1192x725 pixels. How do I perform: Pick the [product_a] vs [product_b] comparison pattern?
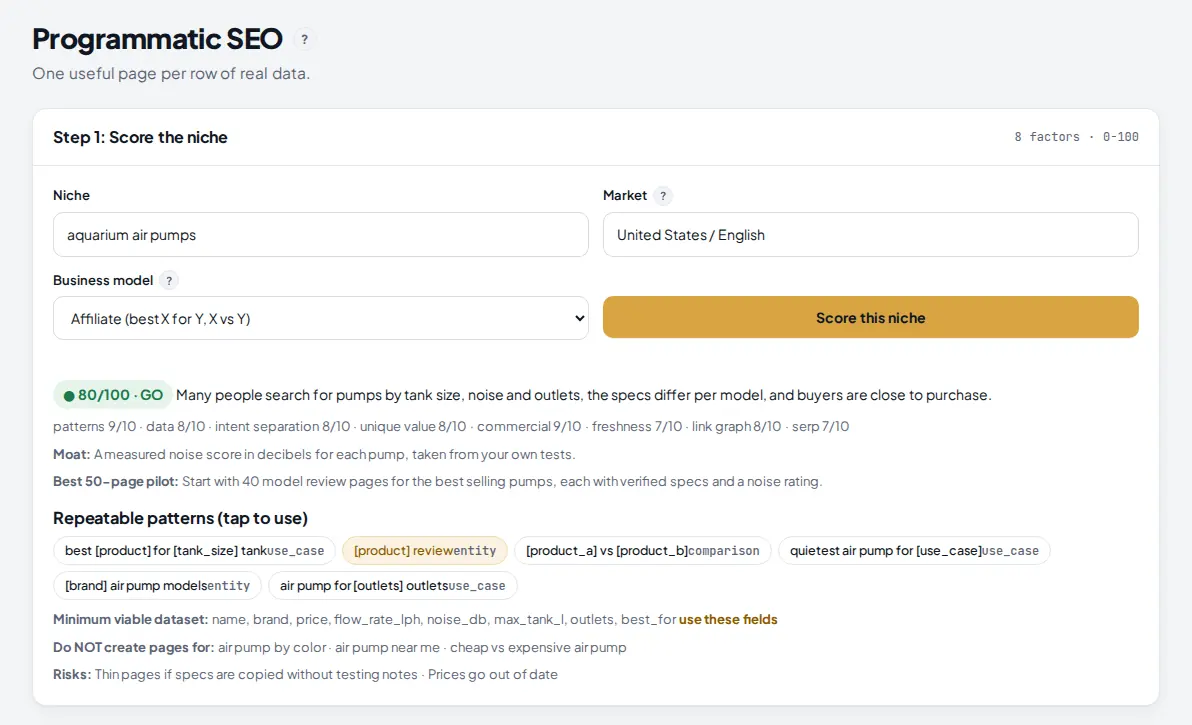pos(642,551)
